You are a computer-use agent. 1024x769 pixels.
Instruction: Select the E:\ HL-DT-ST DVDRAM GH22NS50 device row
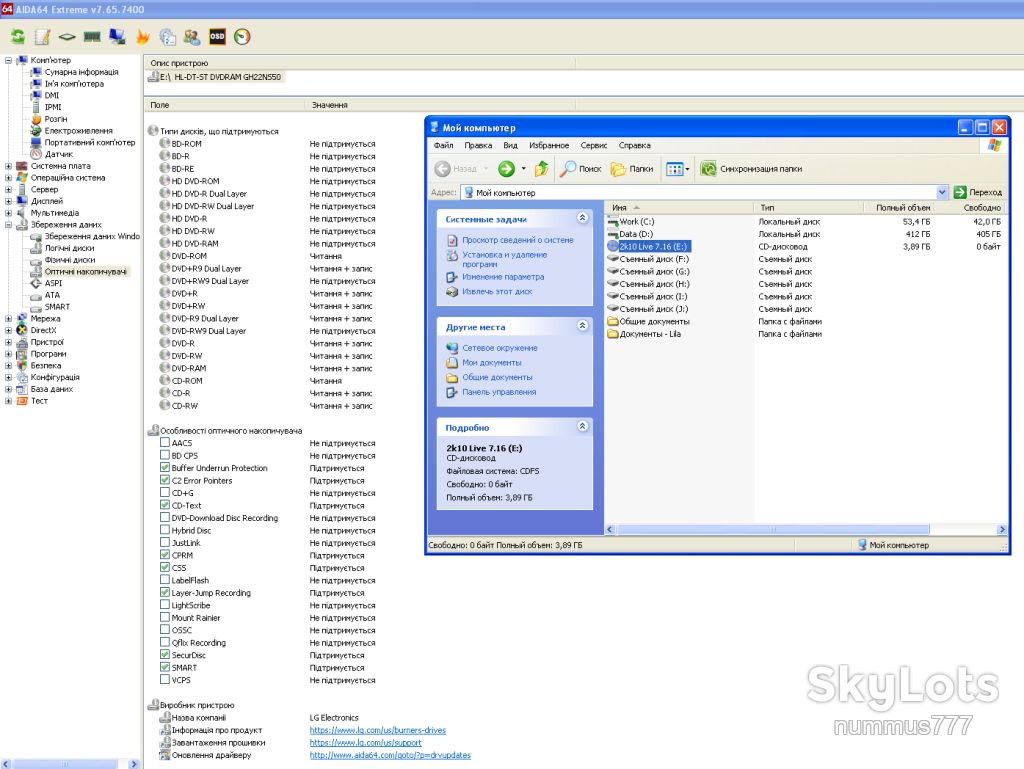click(215, 77)
